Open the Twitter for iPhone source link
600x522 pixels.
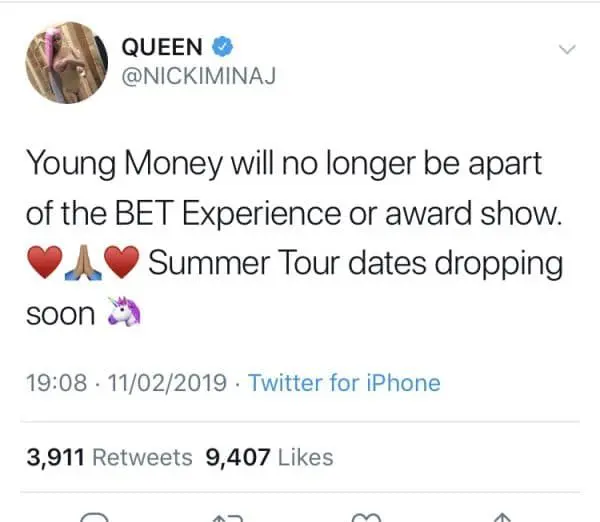pos(344,383)
